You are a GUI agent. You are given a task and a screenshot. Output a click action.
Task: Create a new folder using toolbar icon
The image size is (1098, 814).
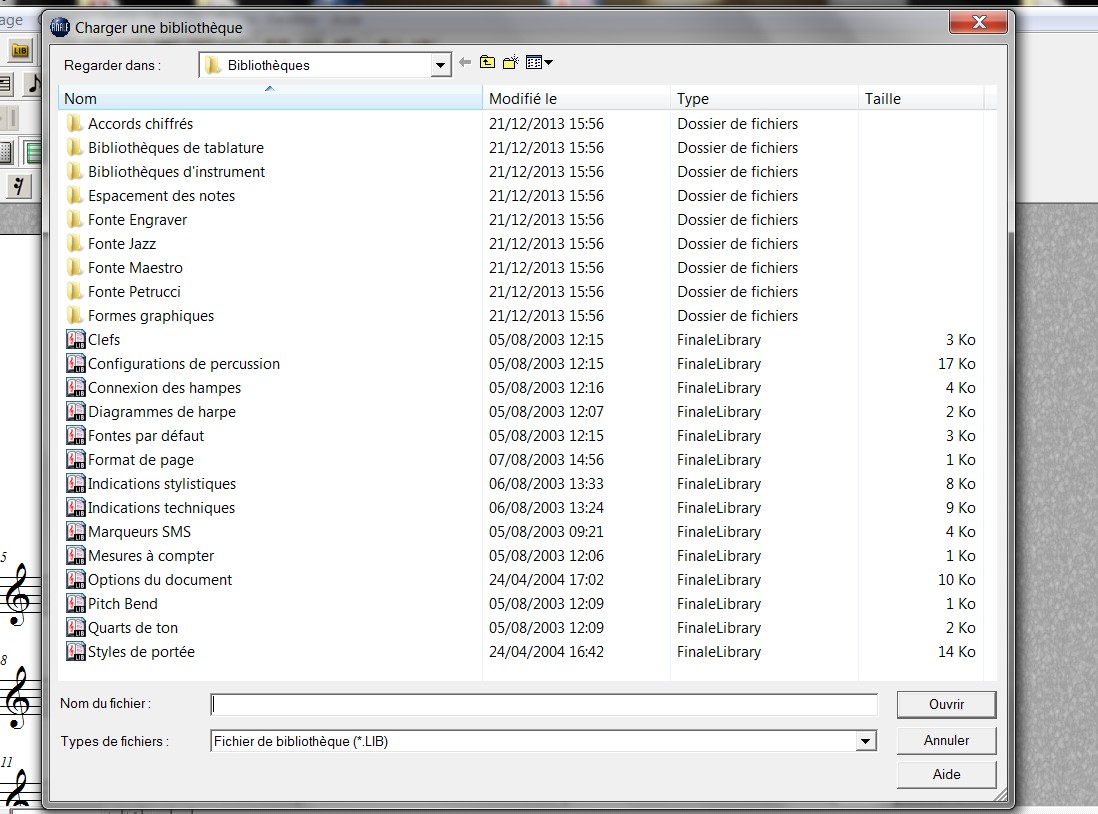coord(510,63)
